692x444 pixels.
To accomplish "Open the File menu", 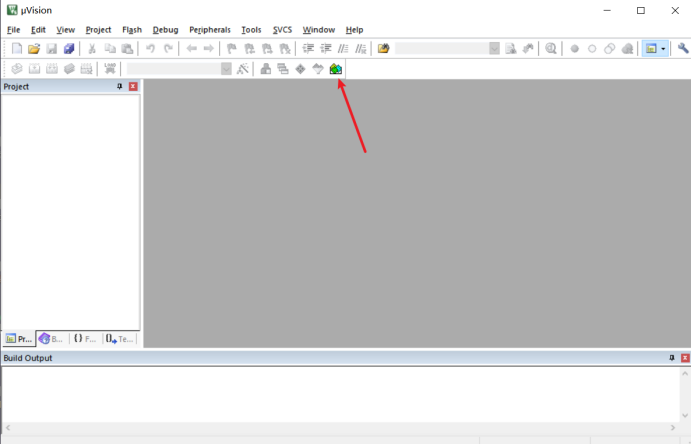I will coord(14,30).
